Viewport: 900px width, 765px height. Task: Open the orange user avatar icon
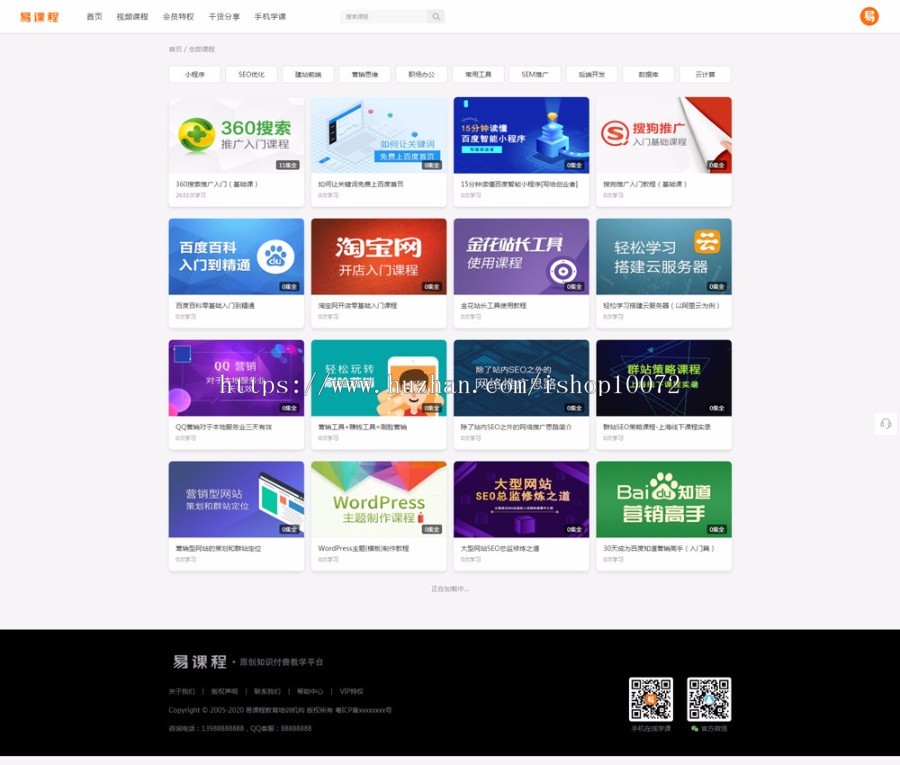pos(869,16)
